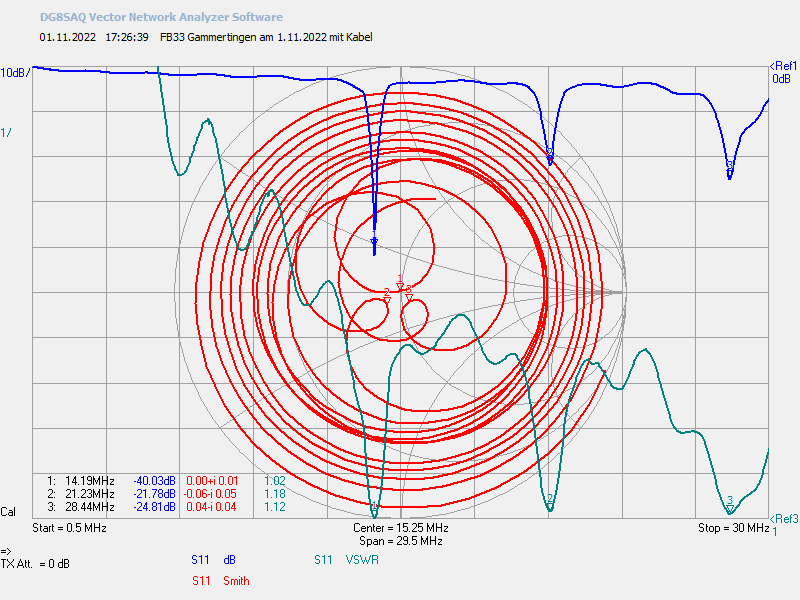Click the red S11 trace label
The width and height of the screenshot is (800, 600).
tap(201, 581)
